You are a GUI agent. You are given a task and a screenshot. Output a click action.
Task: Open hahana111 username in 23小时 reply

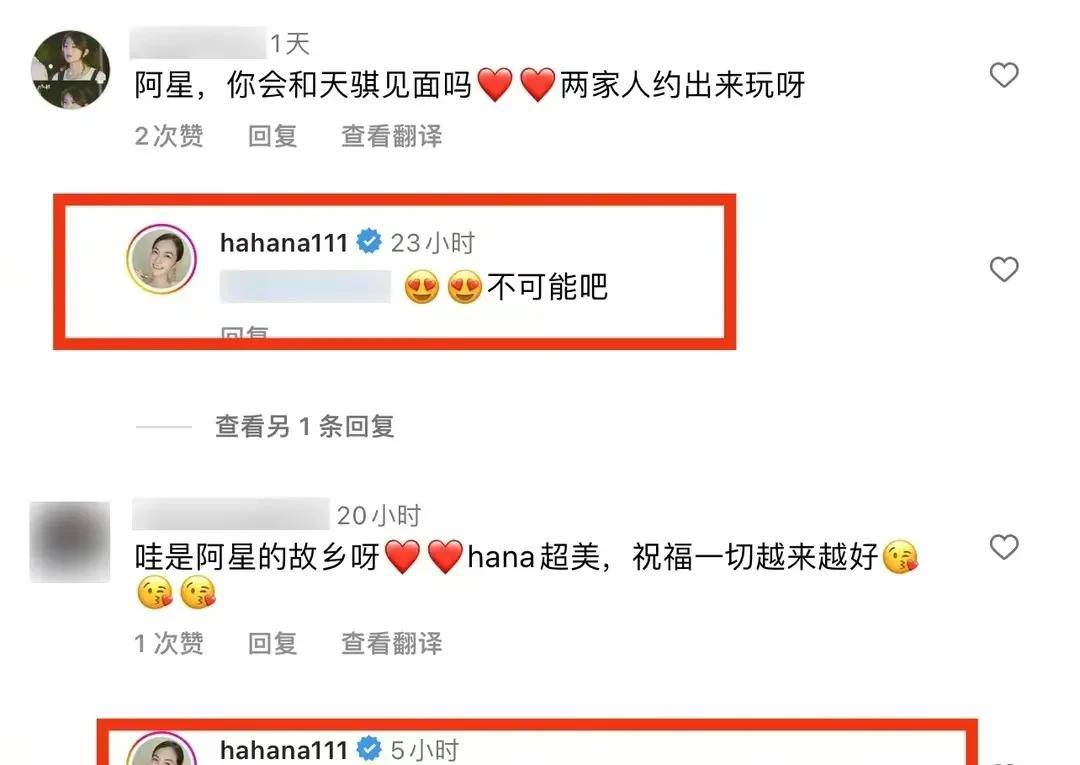[x=284, y=242]
